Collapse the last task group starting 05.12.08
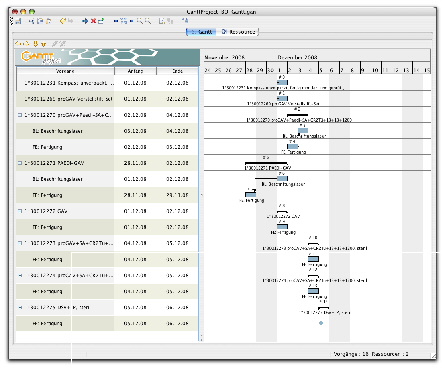The height and width of the screenshot is (371, 444). click(20, 307)
